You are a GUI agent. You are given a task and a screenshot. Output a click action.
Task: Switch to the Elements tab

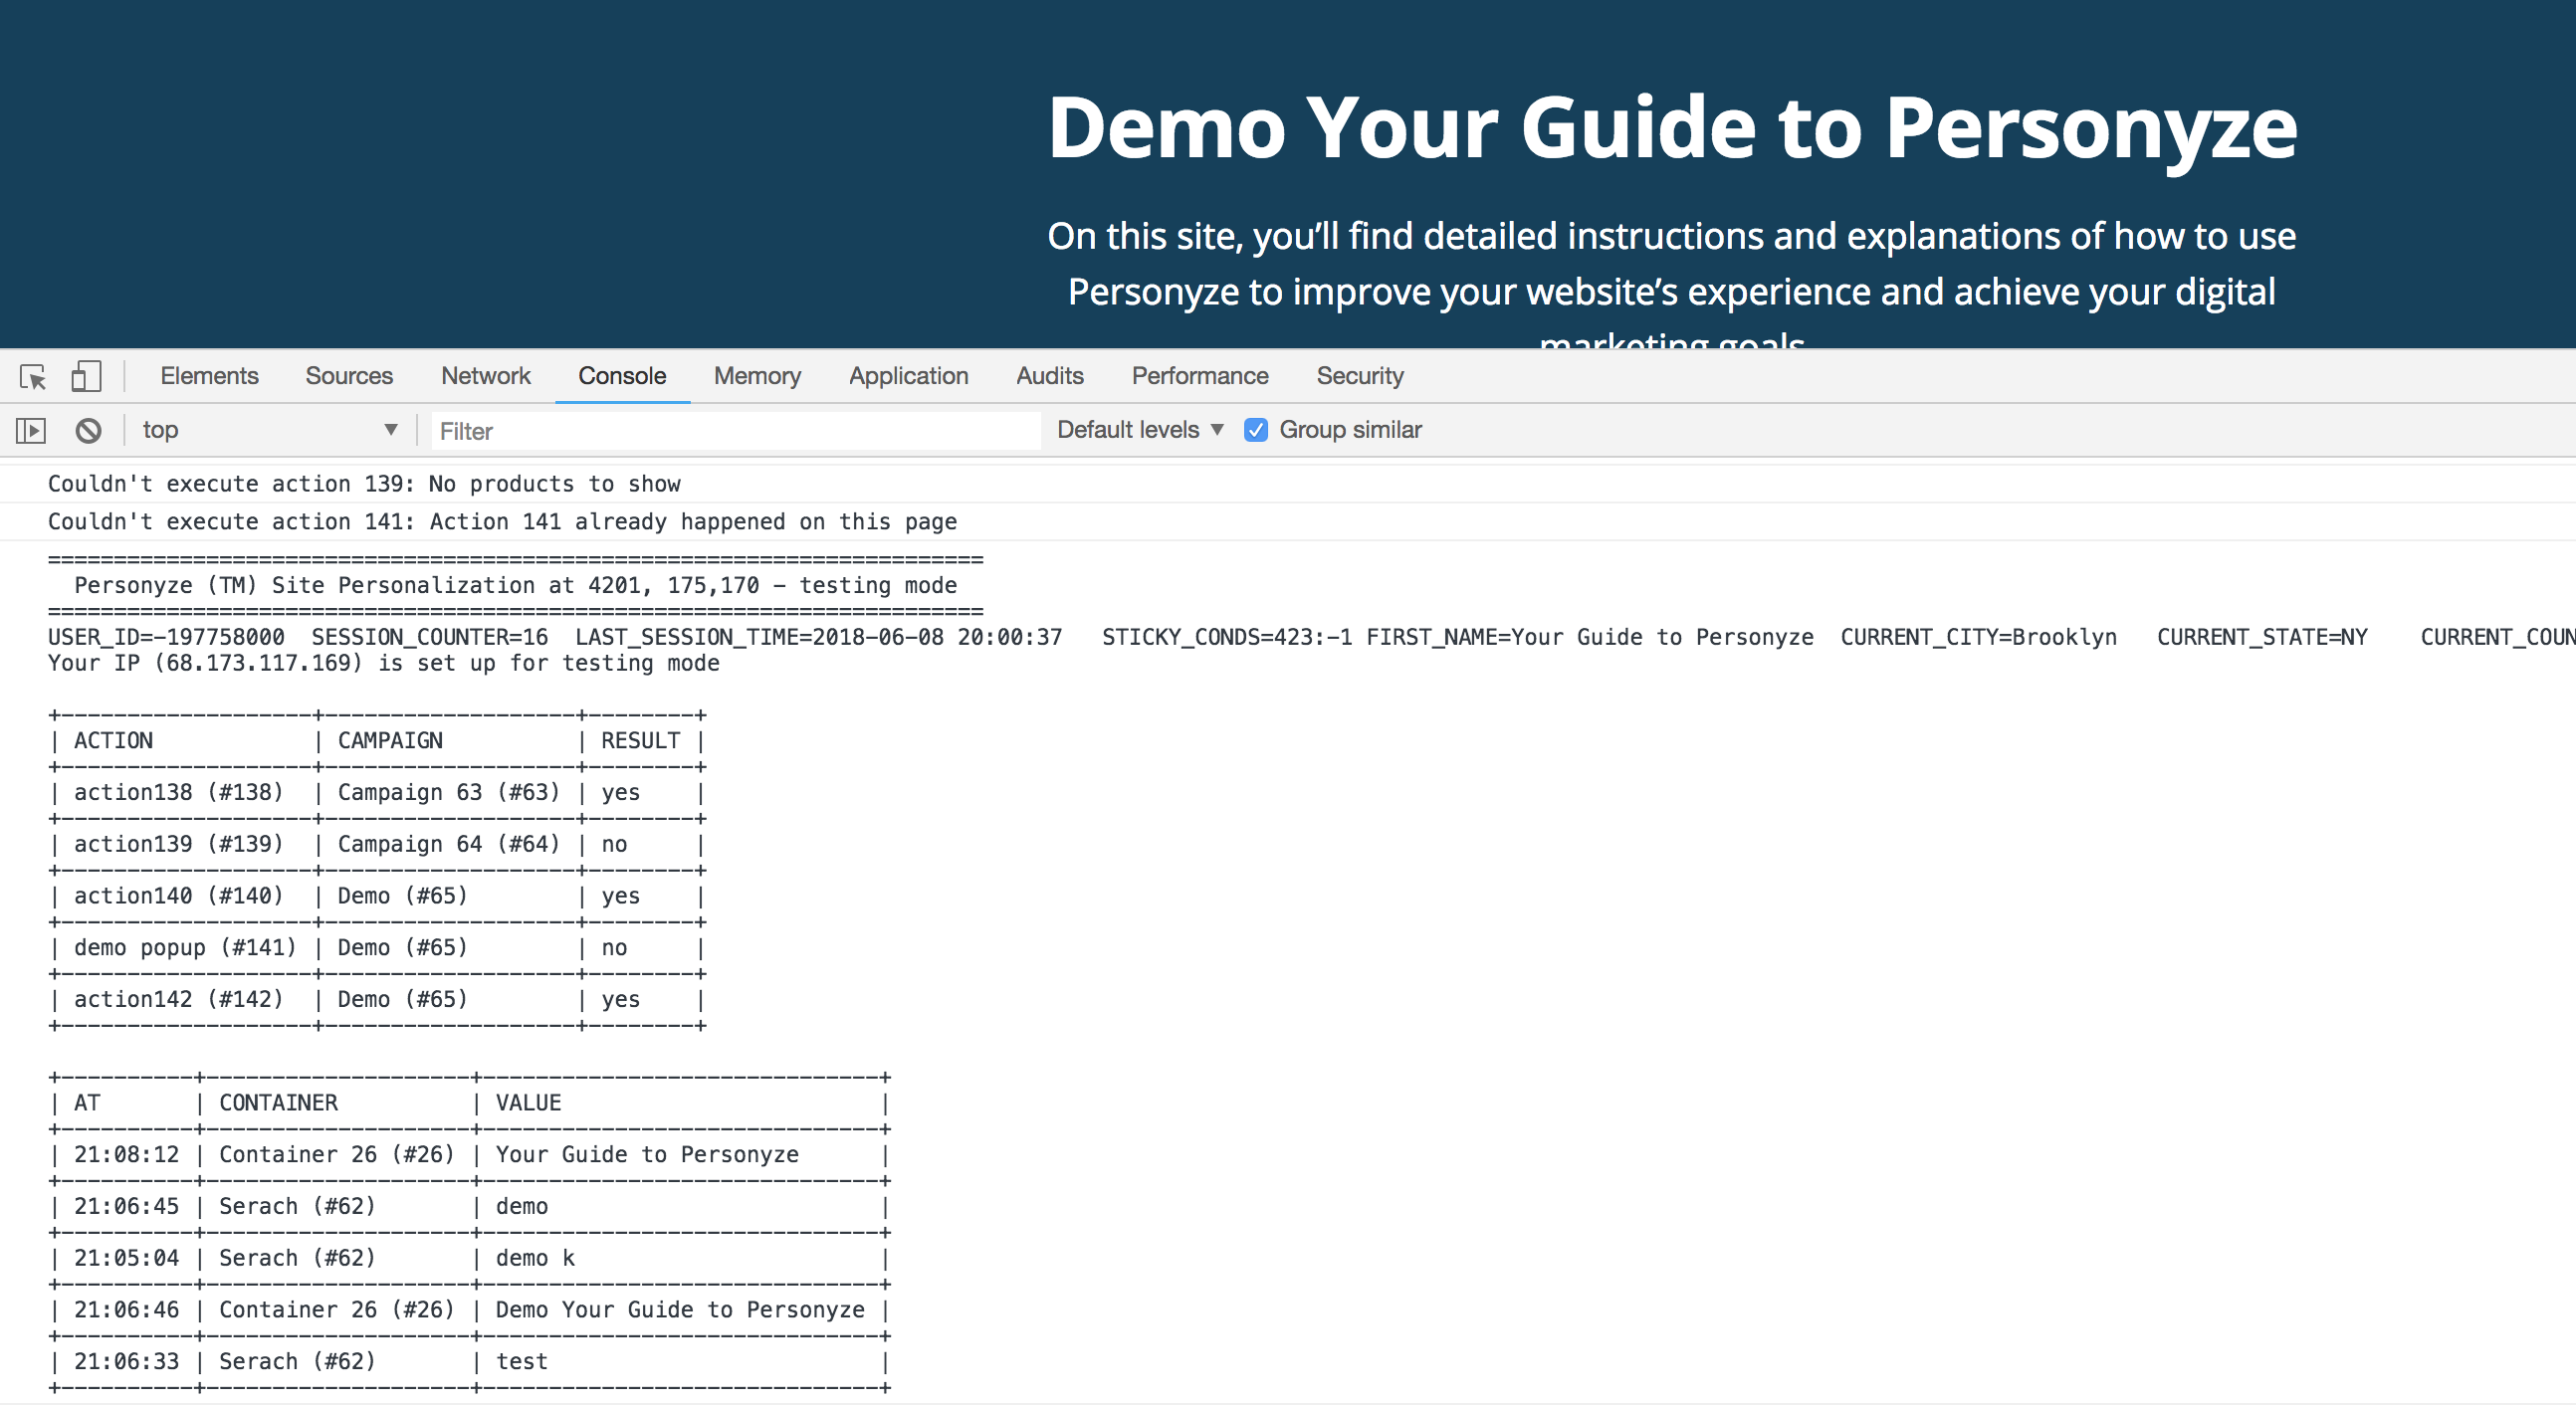(x=209, y=376)
